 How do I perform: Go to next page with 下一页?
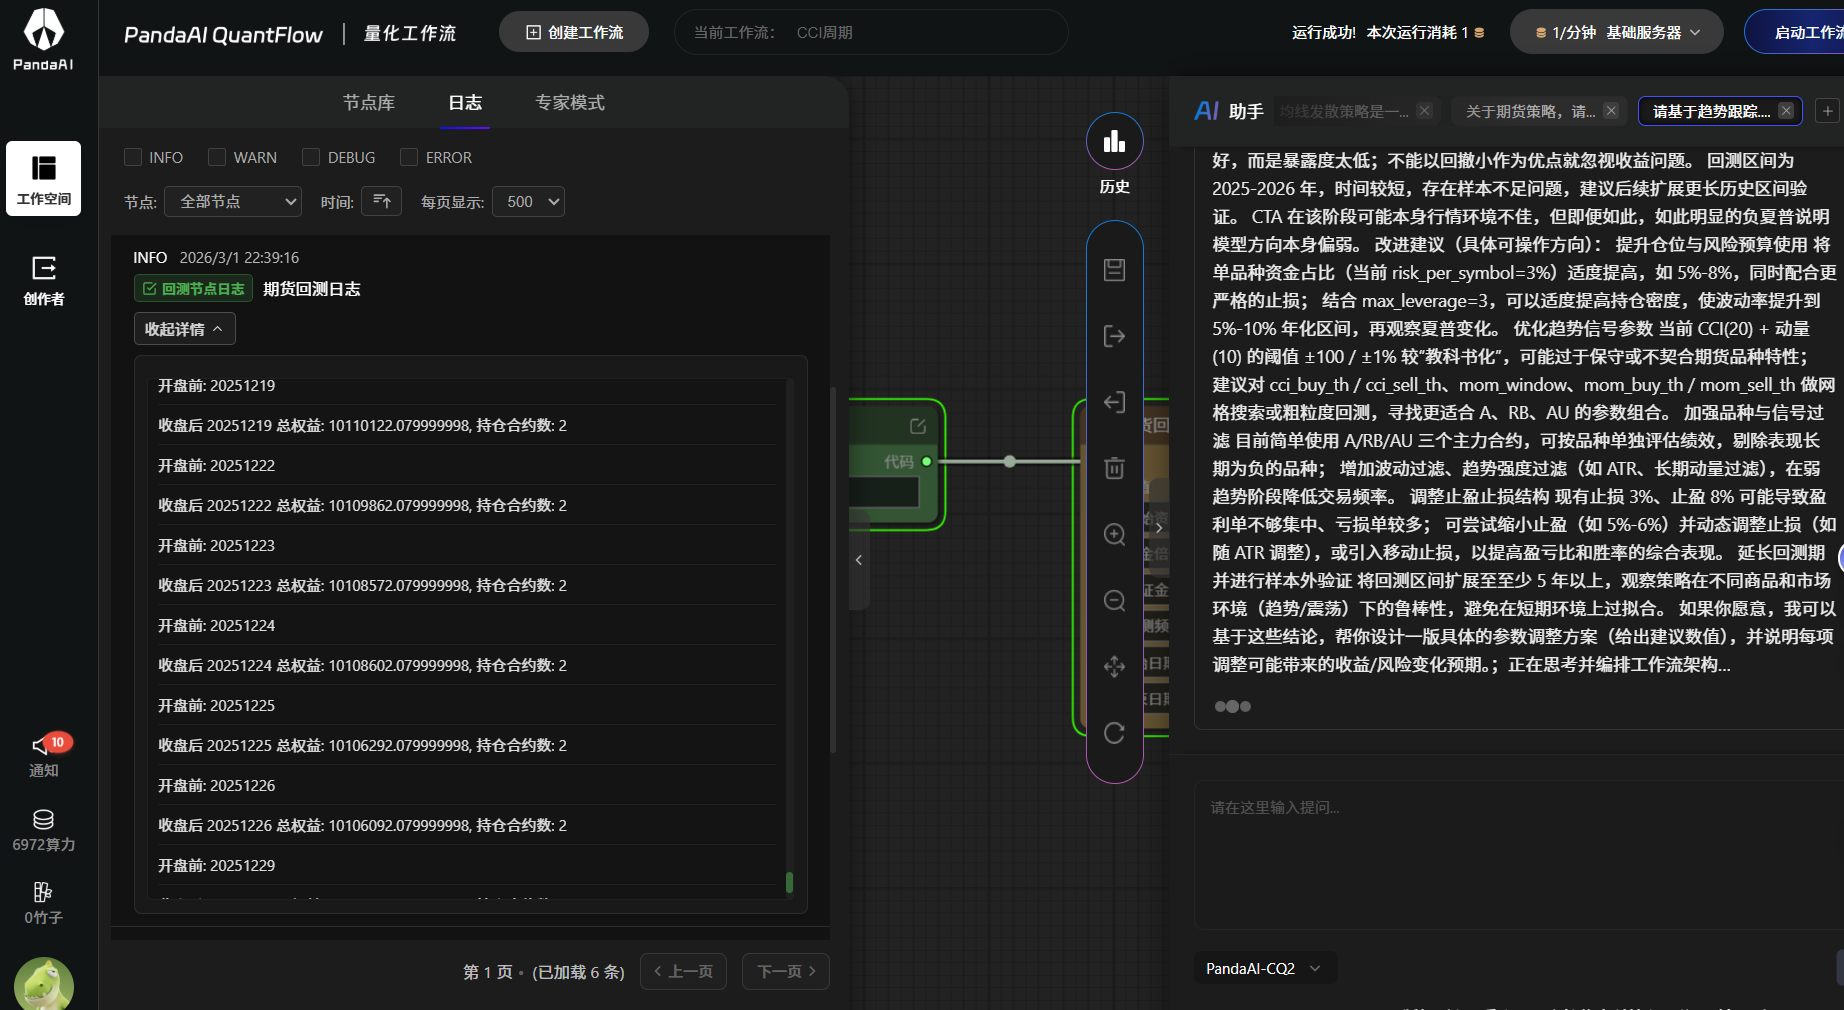coord(786,971)
